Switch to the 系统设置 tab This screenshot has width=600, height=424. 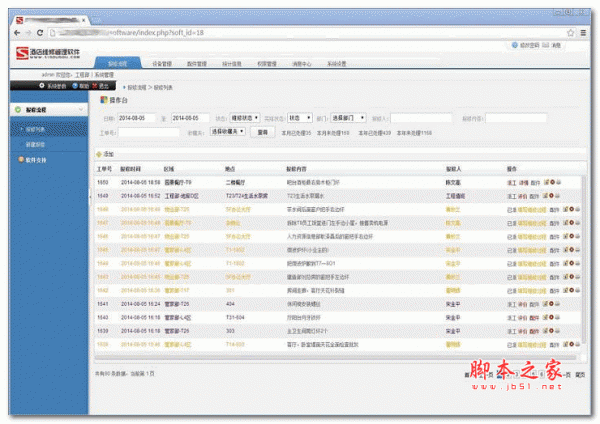(x=336, y=64)
